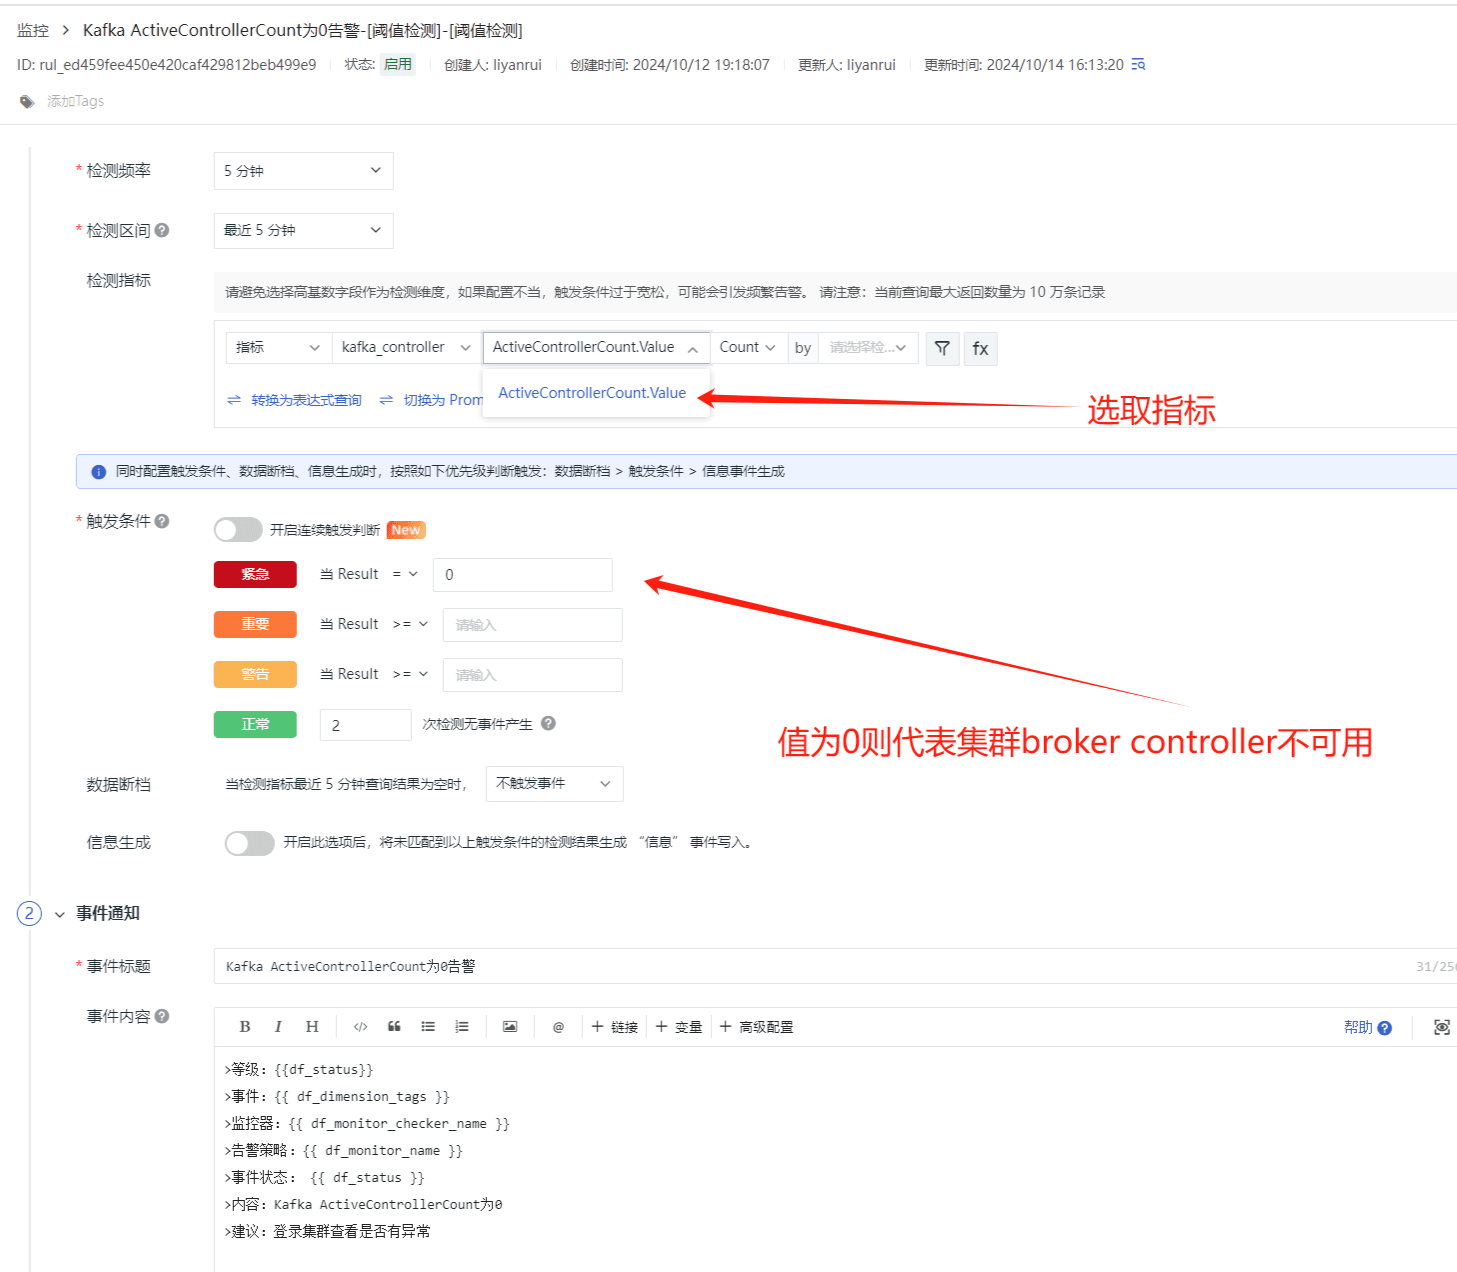This screenshot has width=1457, height=1272.
Task: Open the = operator dropdown for 紧急
Action: [x=405, y=574]
